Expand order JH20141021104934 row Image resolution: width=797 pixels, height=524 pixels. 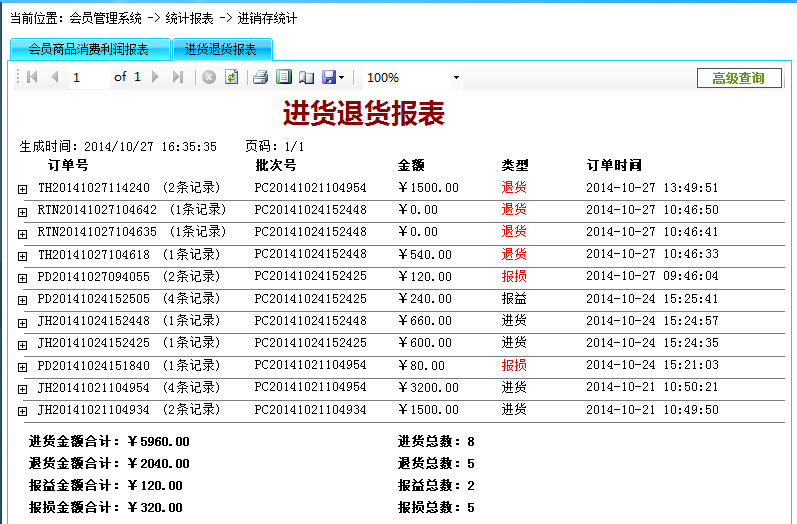(x=22, y=410)
